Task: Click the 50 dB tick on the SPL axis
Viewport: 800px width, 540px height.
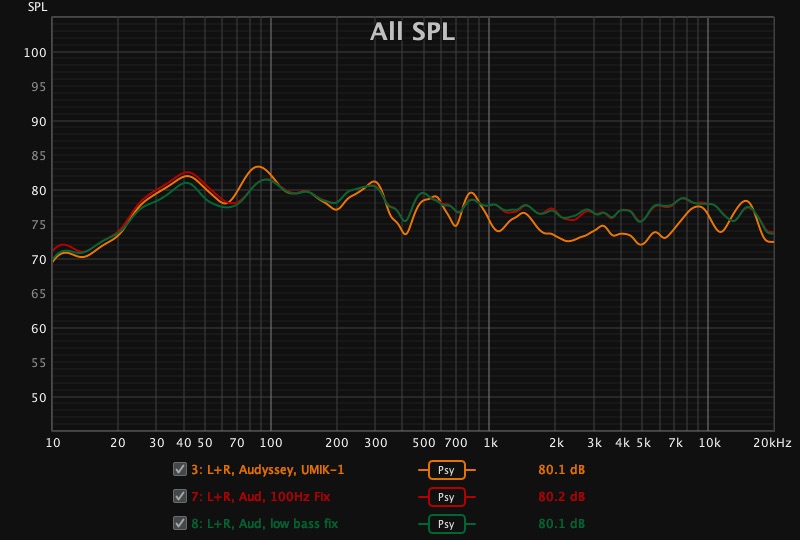Action: click(x=38, y=397)
